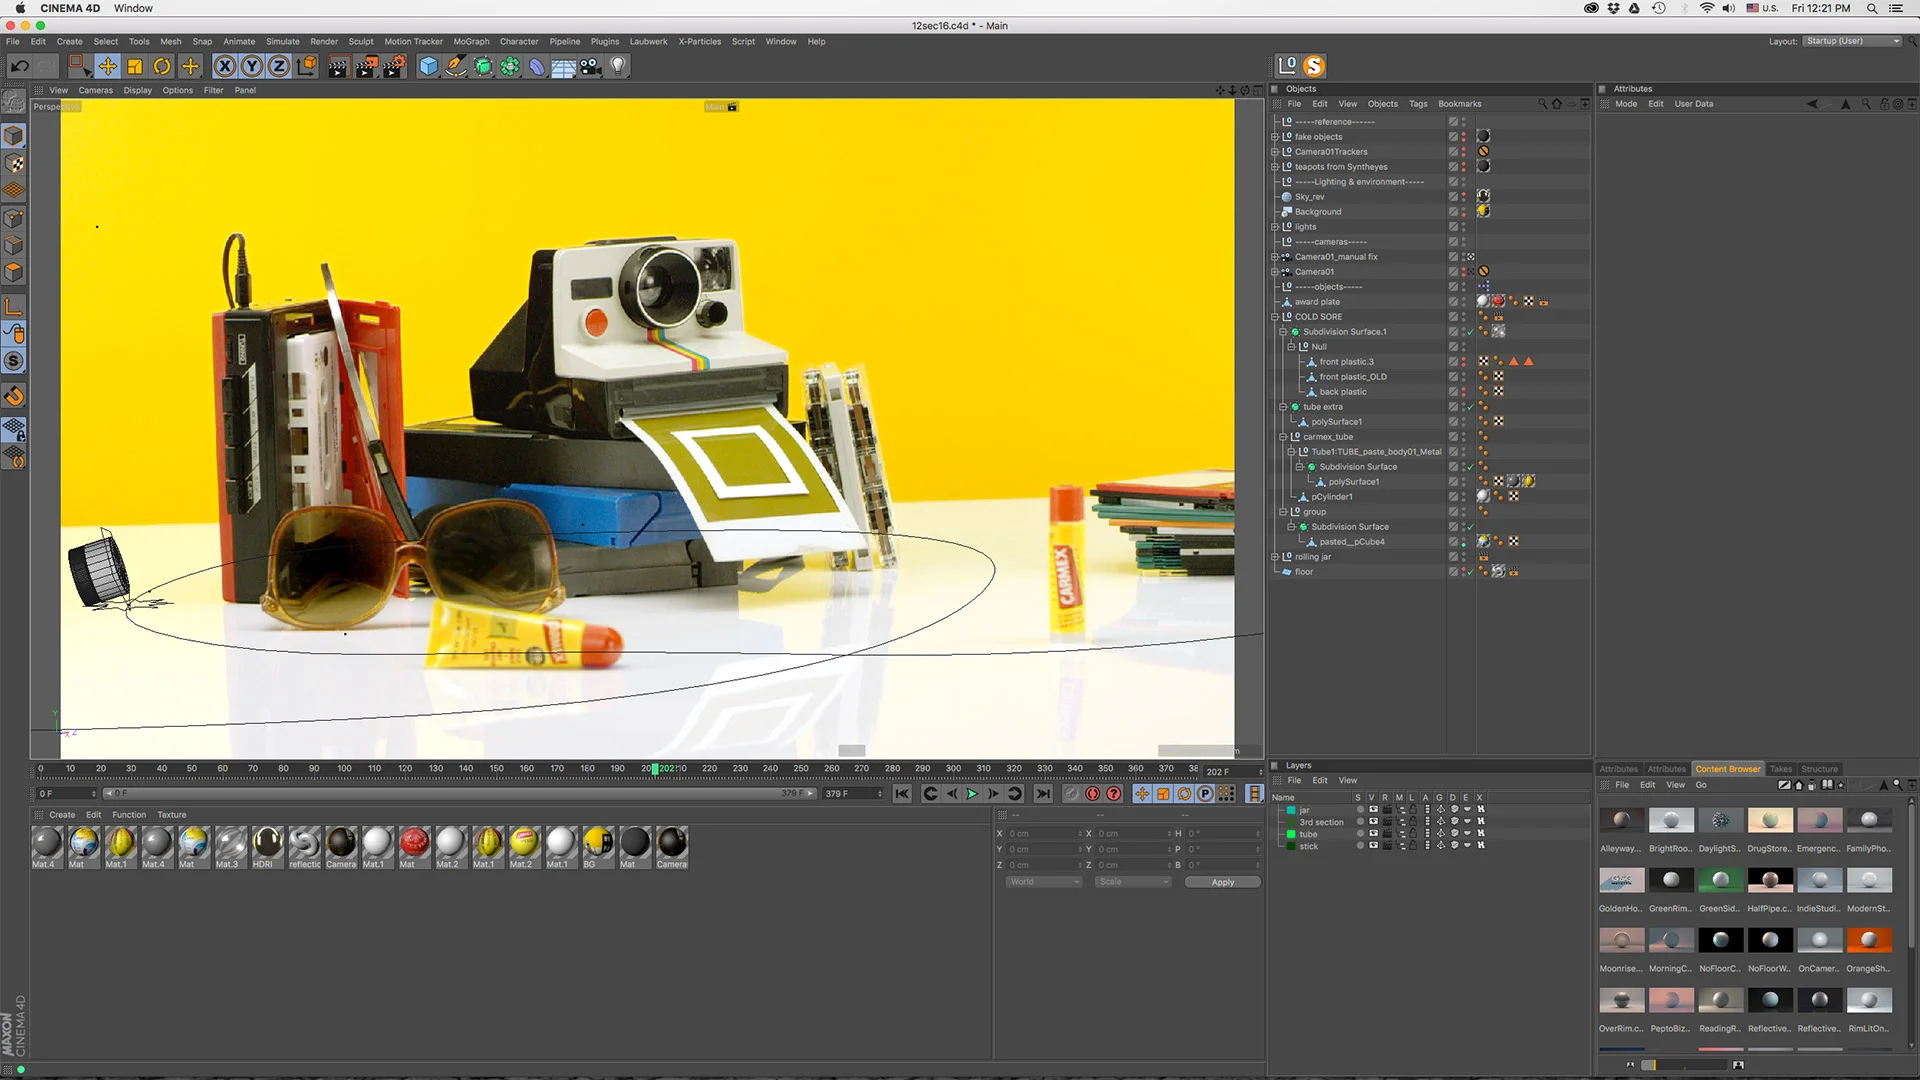Click the Play Forwards button
The height and width of the screenshot is (1080, 1920).
coord(971,794)
